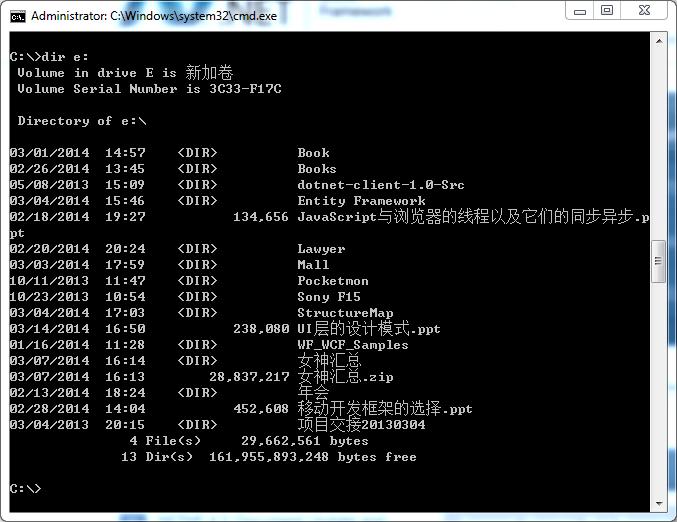
Task: Click the '238,080' file size value
Action: pos(261,329)
